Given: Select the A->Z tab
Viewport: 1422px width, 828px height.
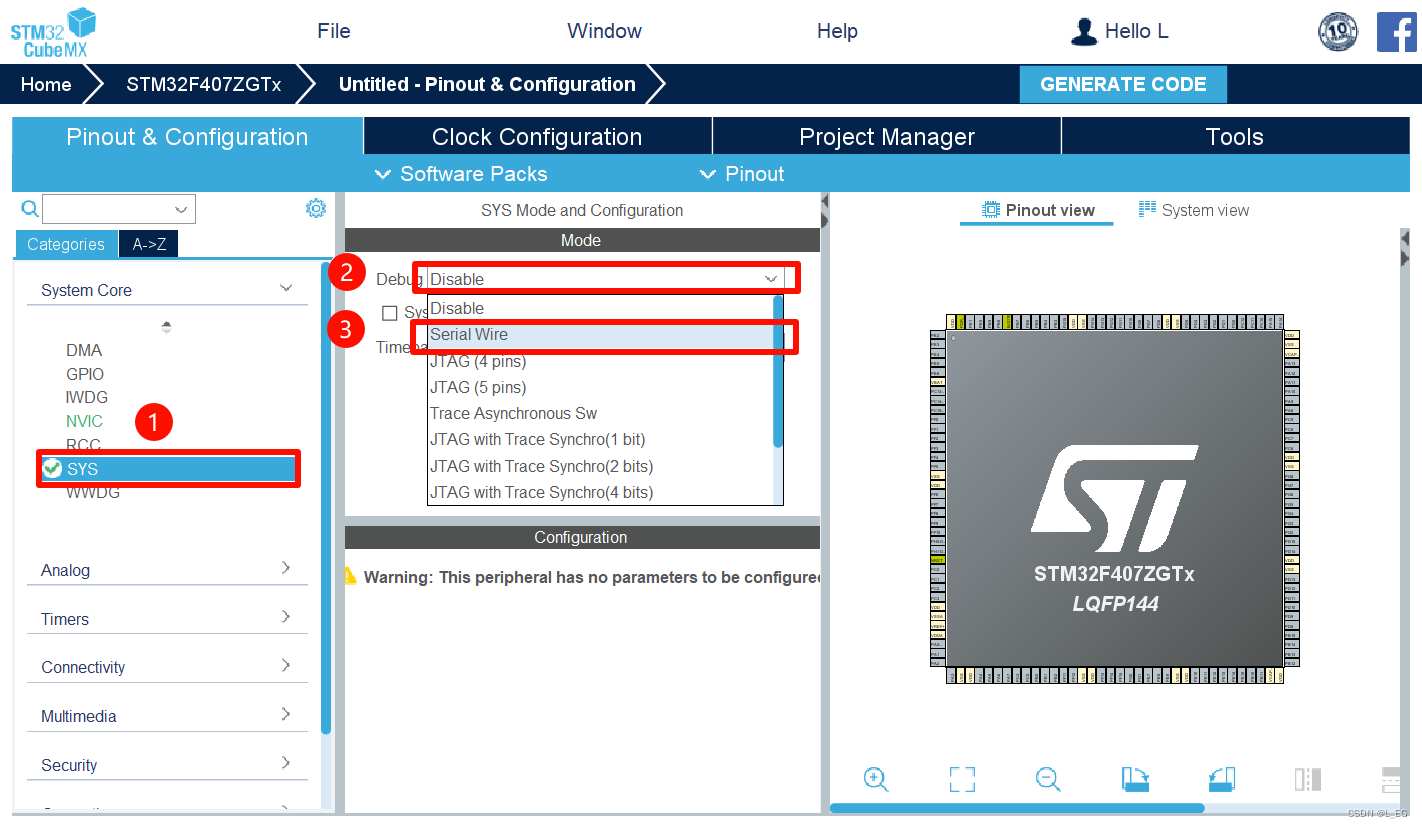Looking at the screenshot, I should [x=149, y=244].
